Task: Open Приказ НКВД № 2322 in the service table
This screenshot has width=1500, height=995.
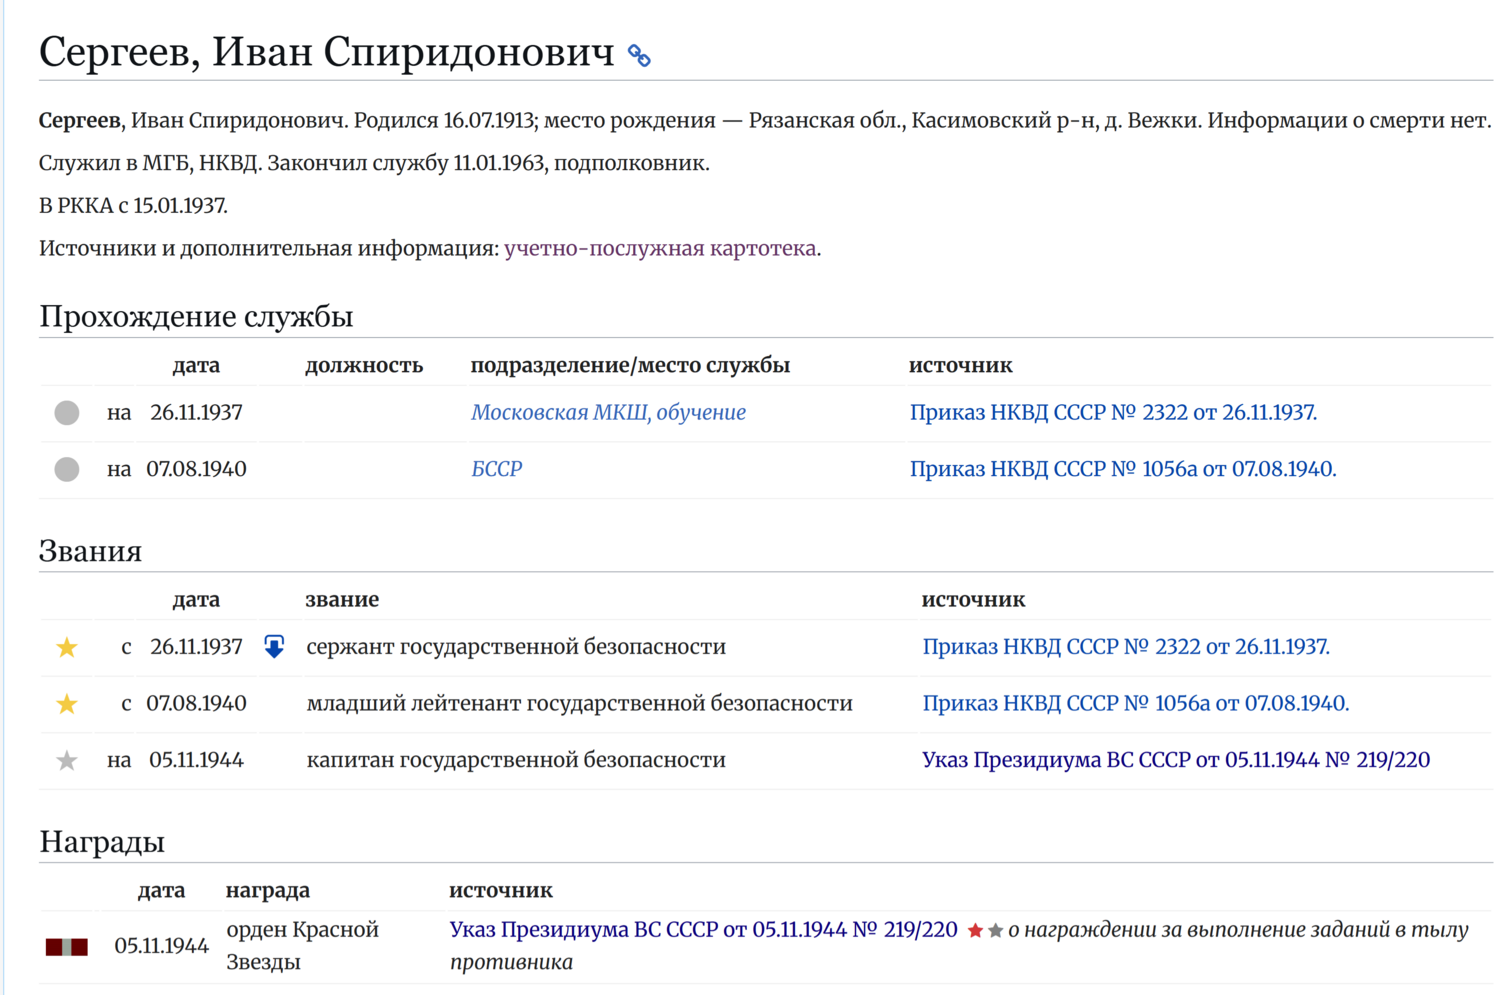Action: (x=1112, y=412)
